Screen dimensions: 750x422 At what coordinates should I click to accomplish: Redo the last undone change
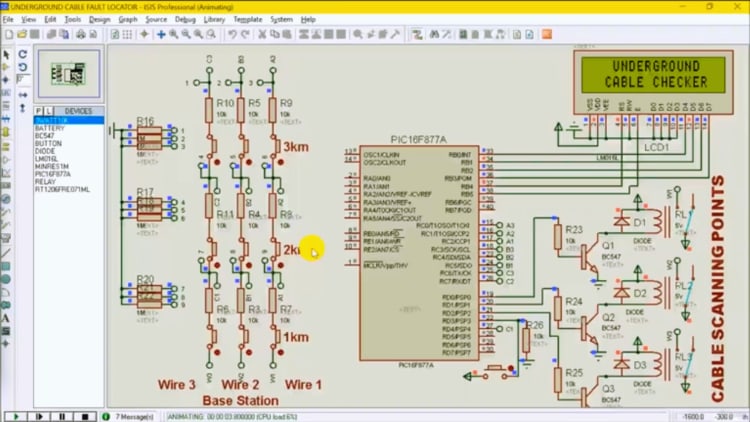[x=245, y=34]
